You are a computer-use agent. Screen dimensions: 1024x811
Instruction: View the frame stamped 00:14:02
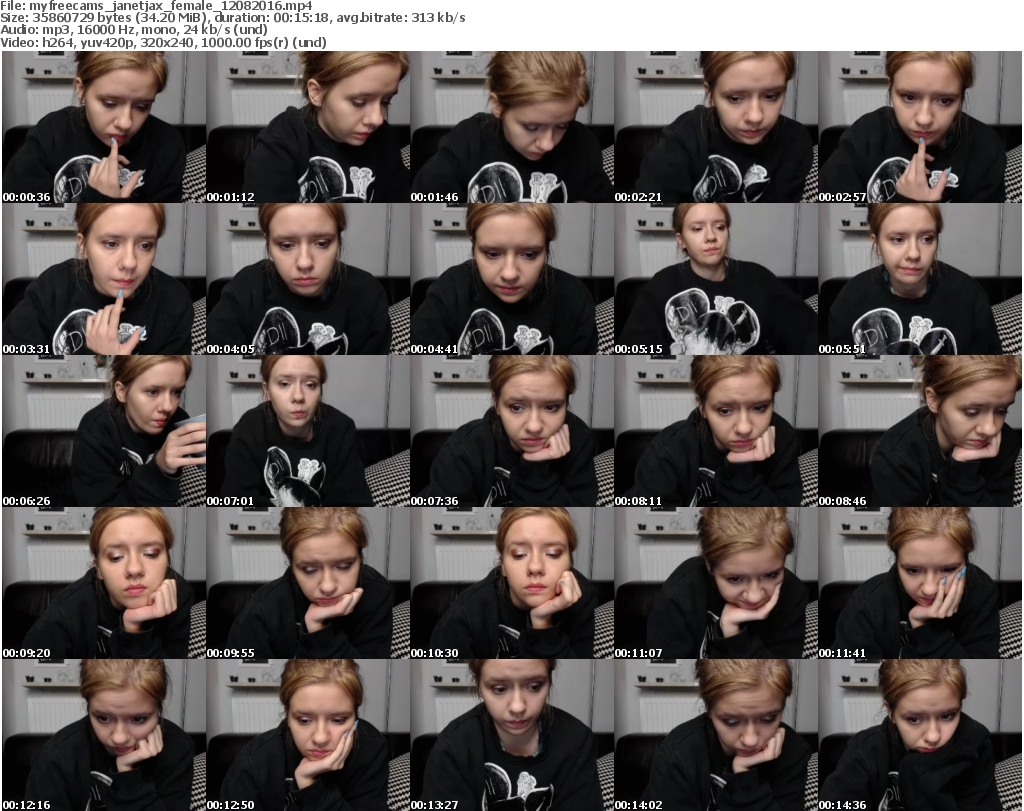tap(716, 735)
